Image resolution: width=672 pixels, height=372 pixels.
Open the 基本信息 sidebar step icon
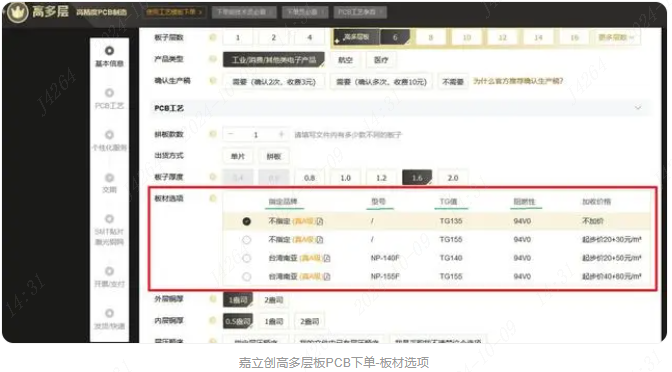coord(109,51)
